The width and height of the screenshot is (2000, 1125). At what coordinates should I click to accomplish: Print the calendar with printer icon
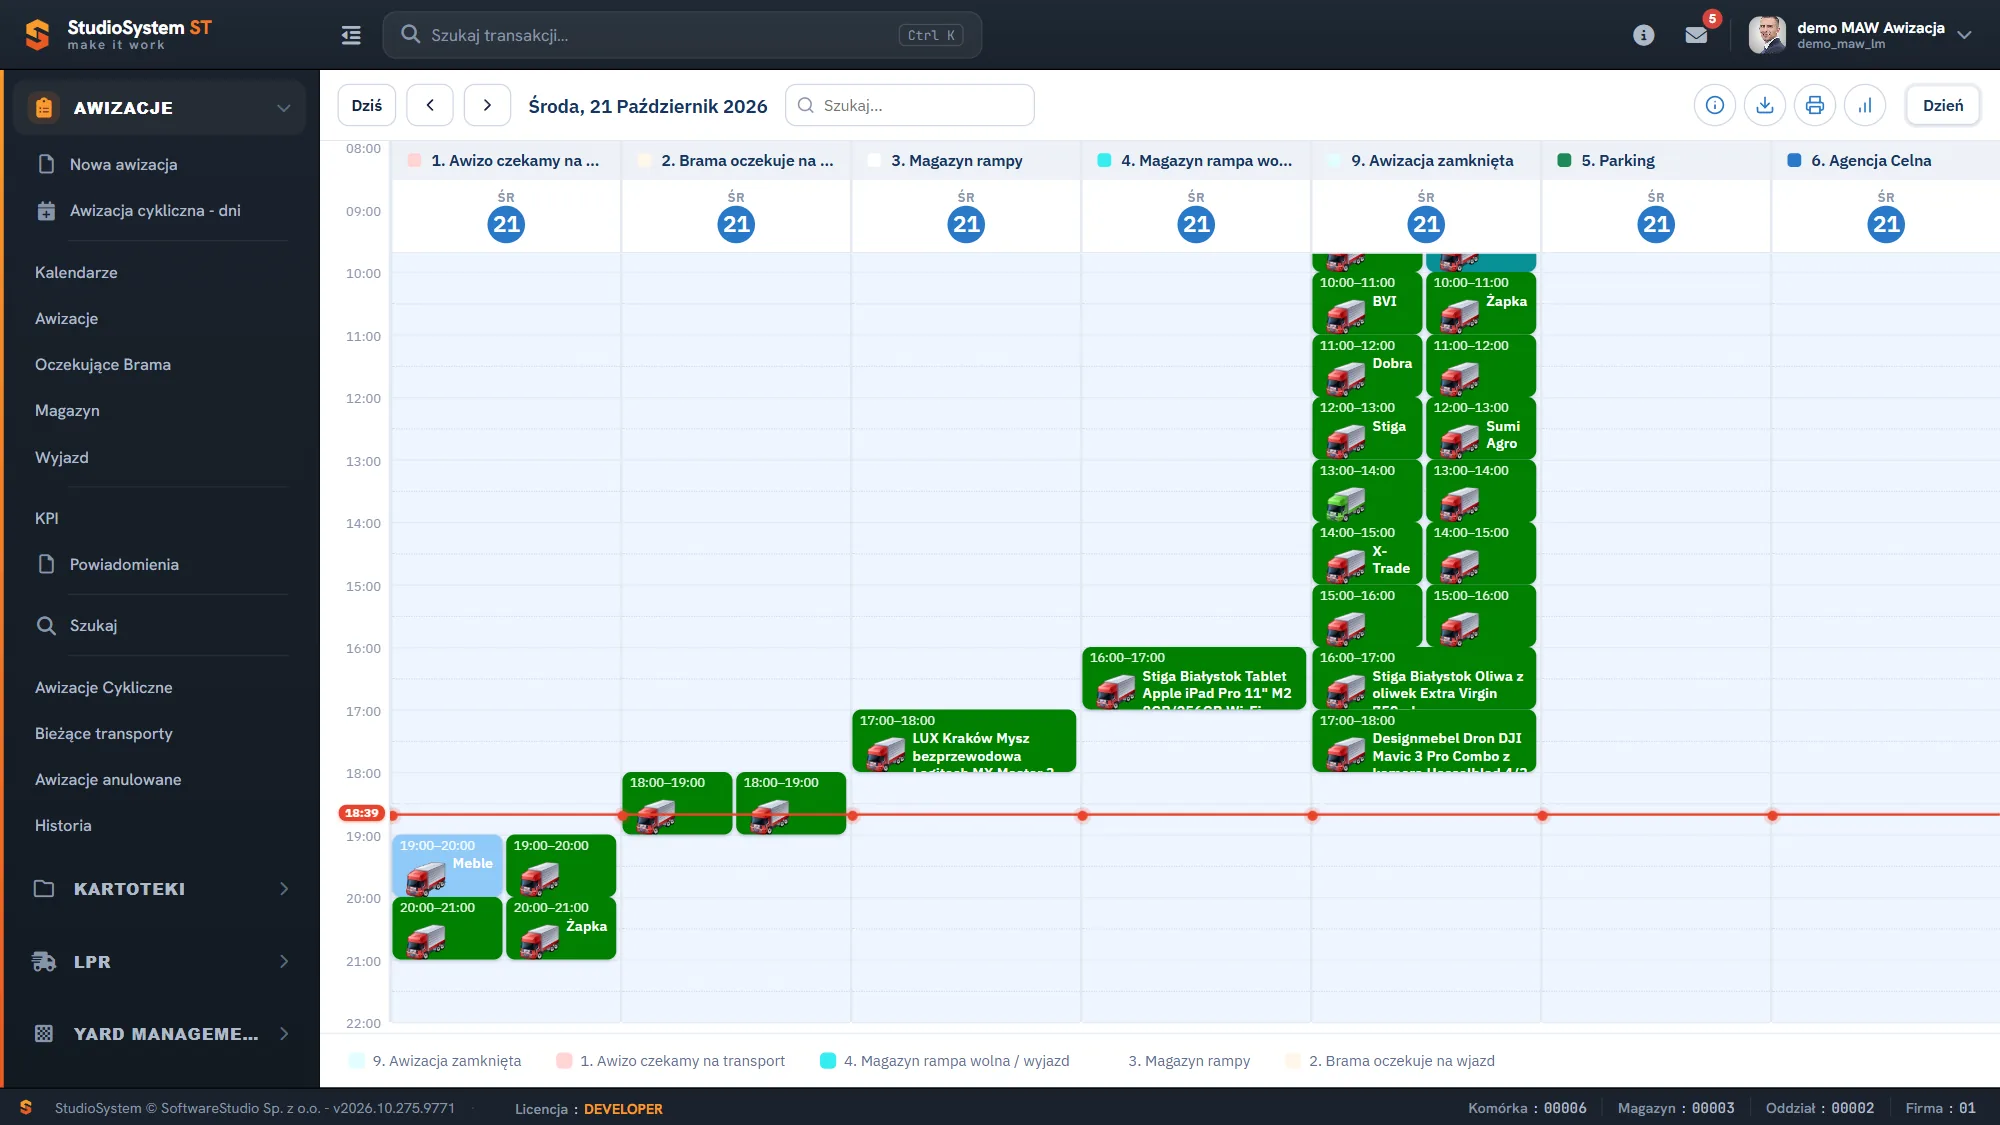pyautogui.click(x=1815, y=105)
